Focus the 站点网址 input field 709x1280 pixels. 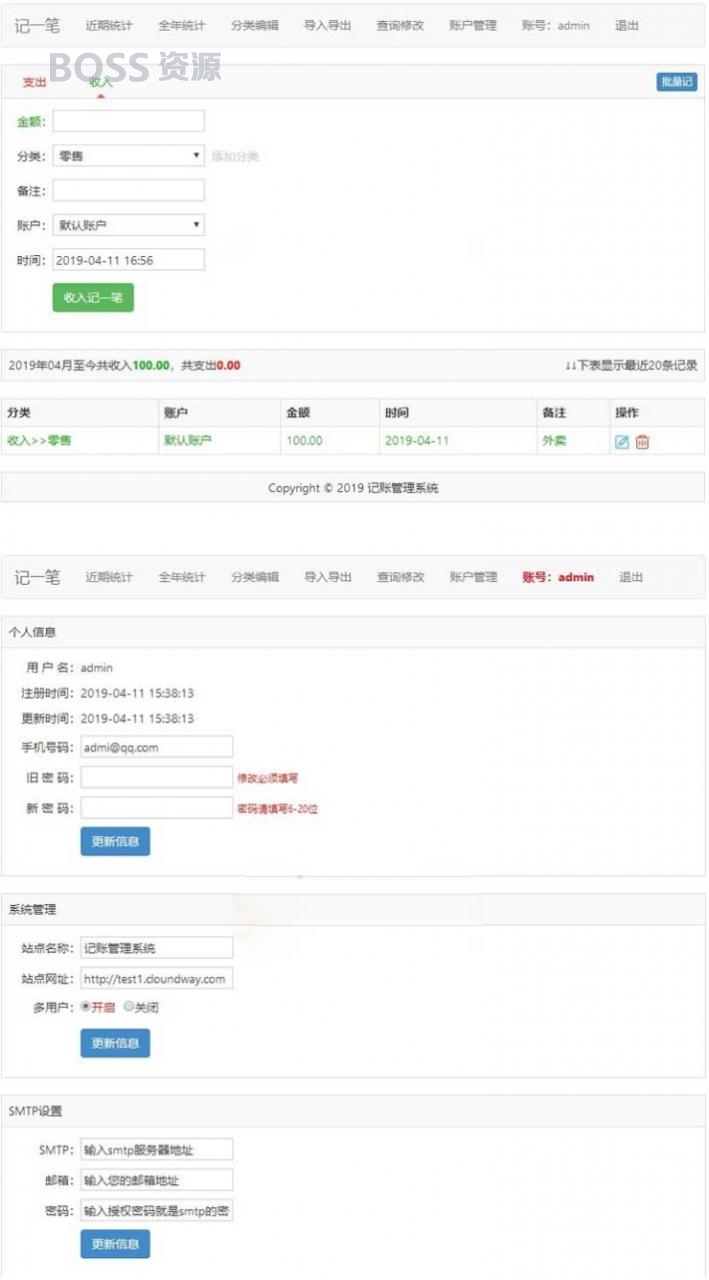click(157, 978)
